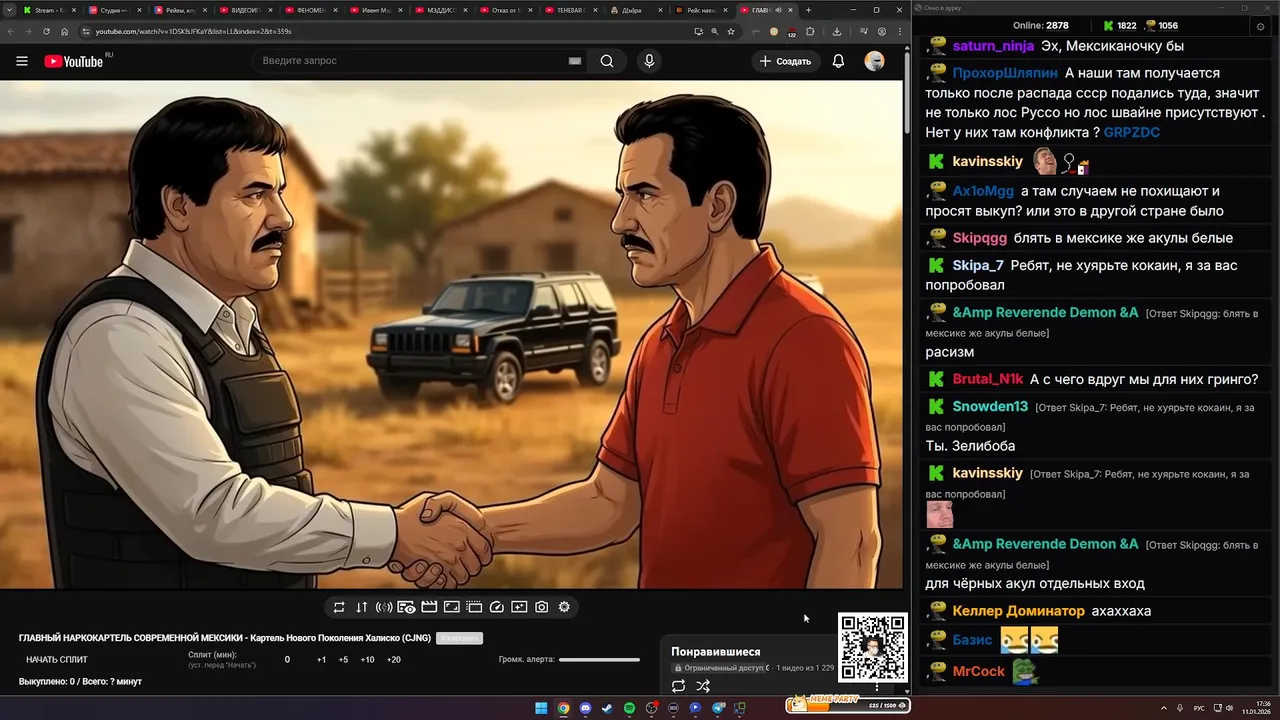Switch to the Студия browser tab

[114, 10]
